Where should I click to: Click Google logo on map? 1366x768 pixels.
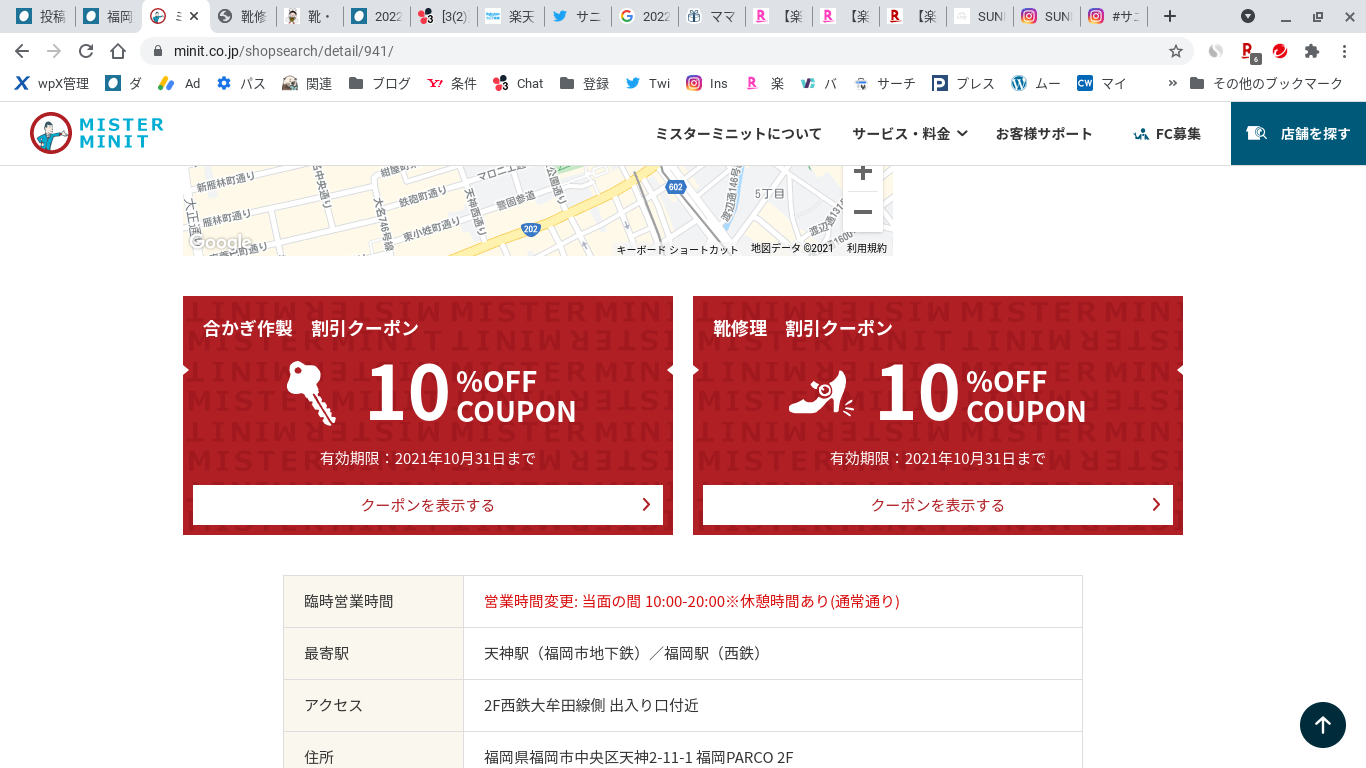220,242
